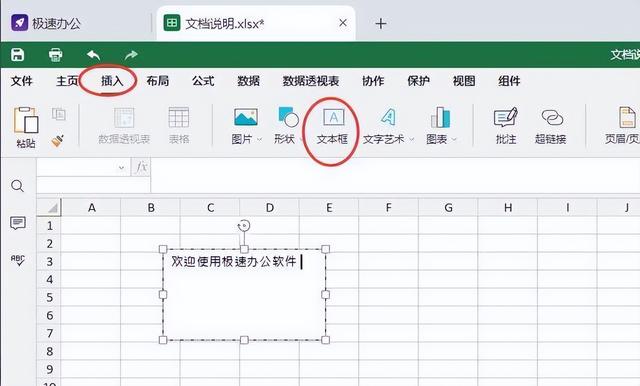Viewport: 640px width, 386px height.
Task: Click the text 欢迎使用极速办公软件 in text box
Action: click(x=233, y=262)
